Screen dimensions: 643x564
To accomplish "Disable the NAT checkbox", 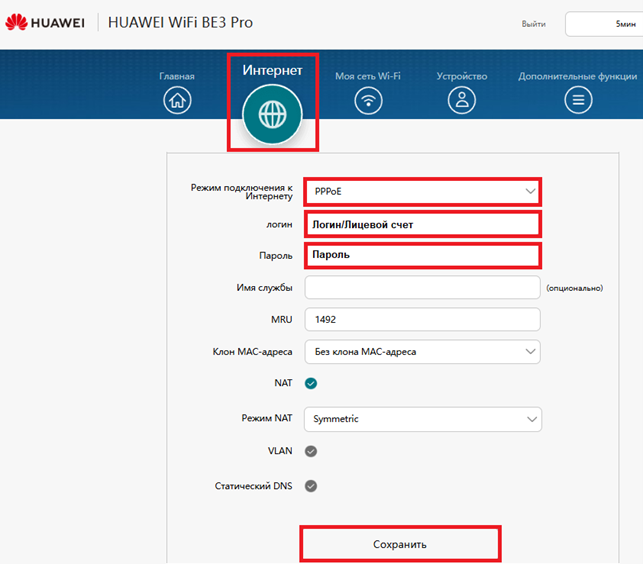I will [311, 383].
